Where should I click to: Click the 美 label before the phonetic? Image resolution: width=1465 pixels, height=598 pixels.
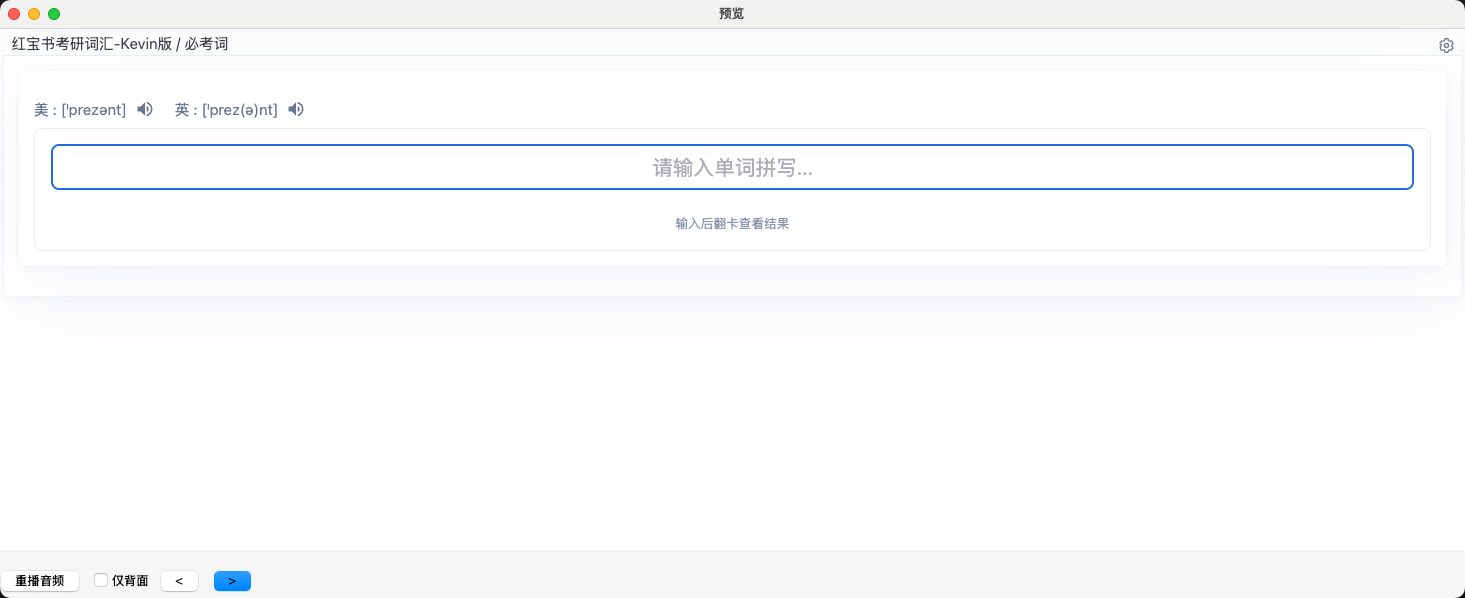(41, 110)
